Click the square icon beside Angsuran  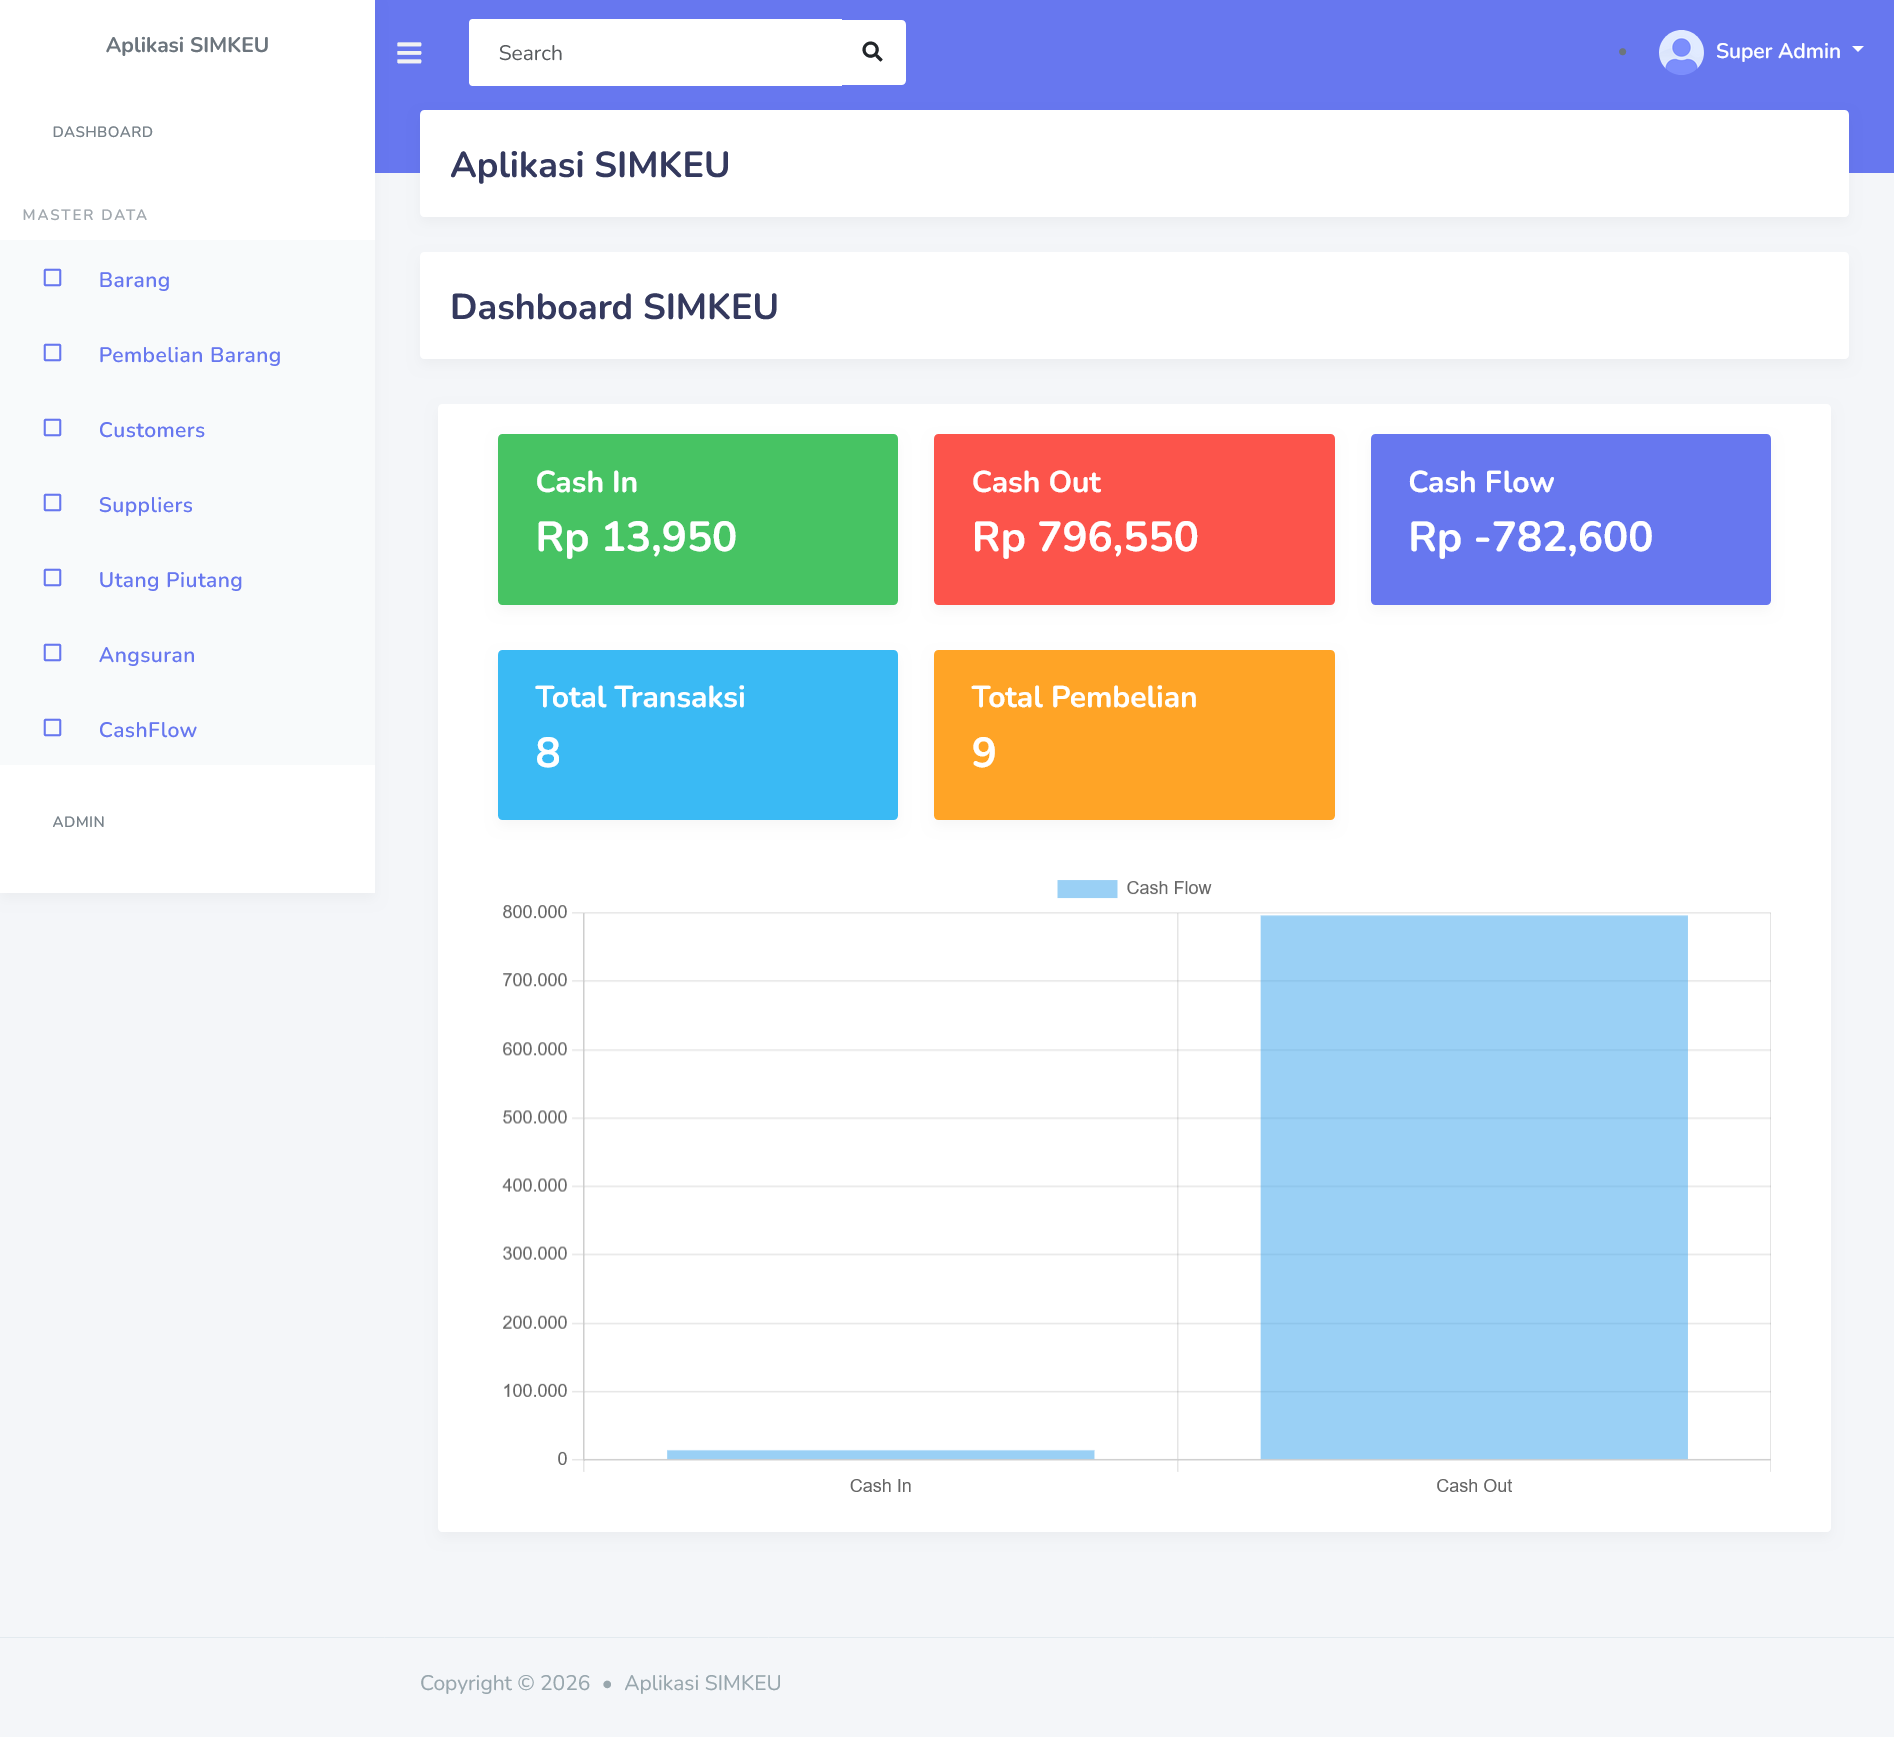click(53, 653)
